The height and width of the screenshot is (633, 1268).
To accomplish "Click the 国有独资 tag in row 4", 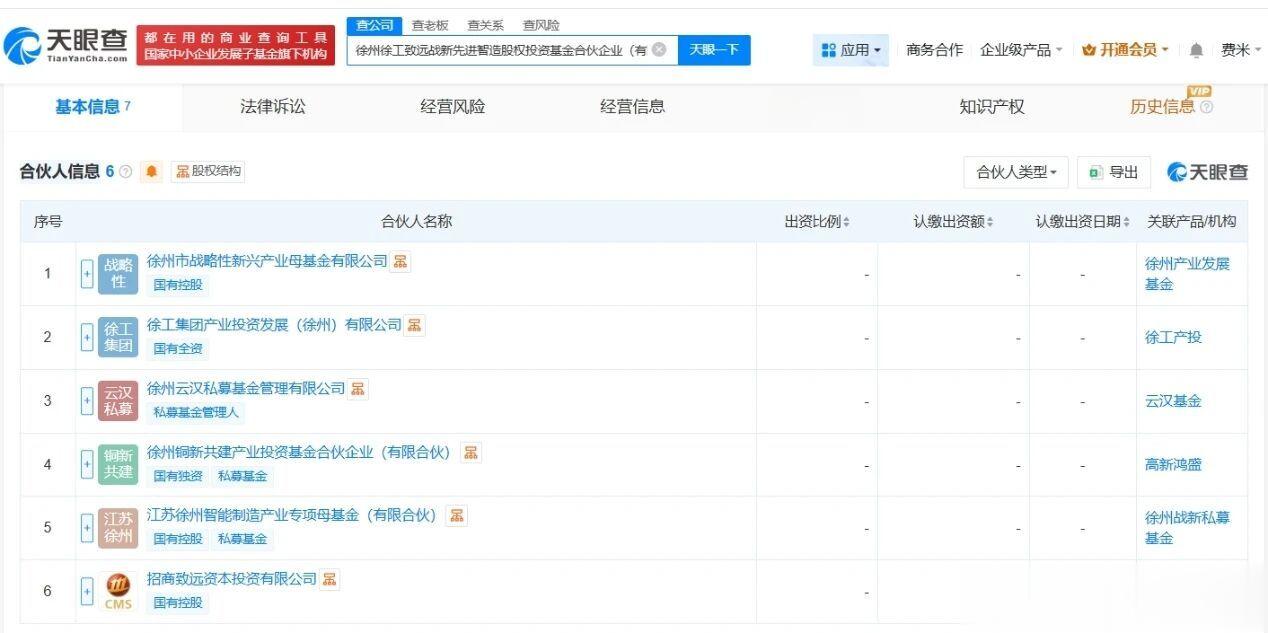I will pos(178,476).
